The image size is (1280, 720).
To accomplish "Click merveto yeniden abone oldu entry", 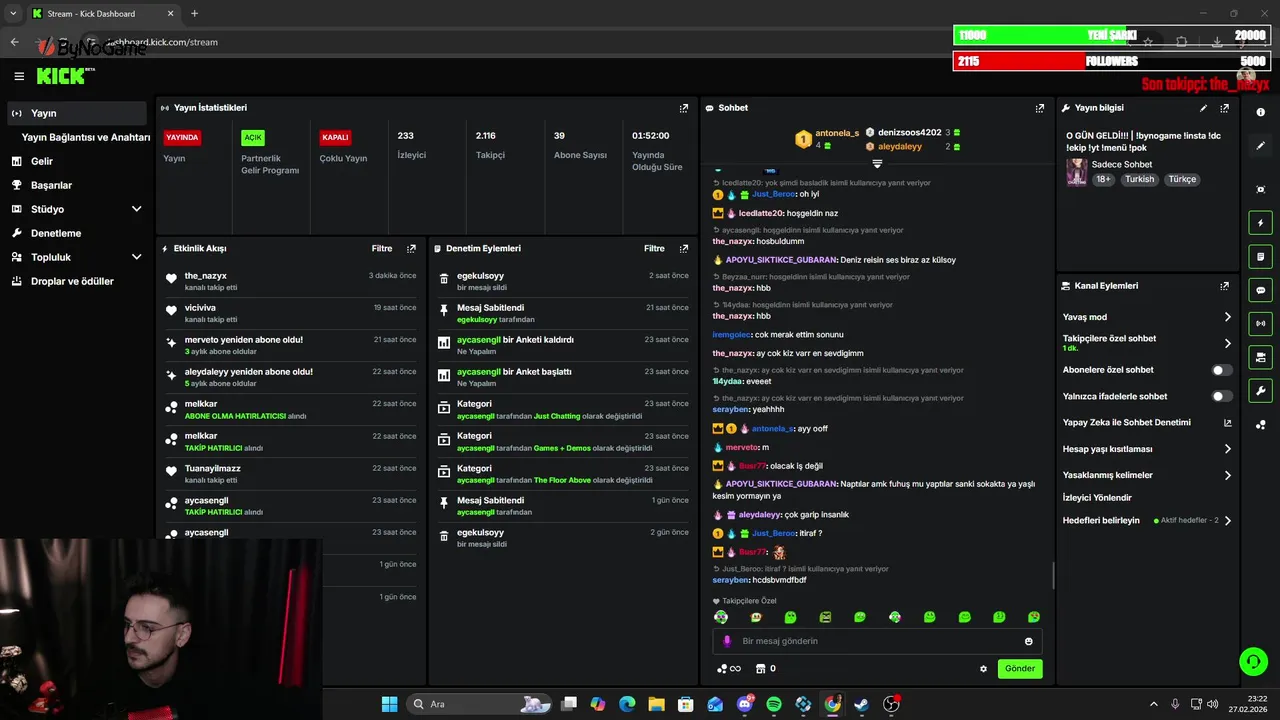I will (290, 345).
